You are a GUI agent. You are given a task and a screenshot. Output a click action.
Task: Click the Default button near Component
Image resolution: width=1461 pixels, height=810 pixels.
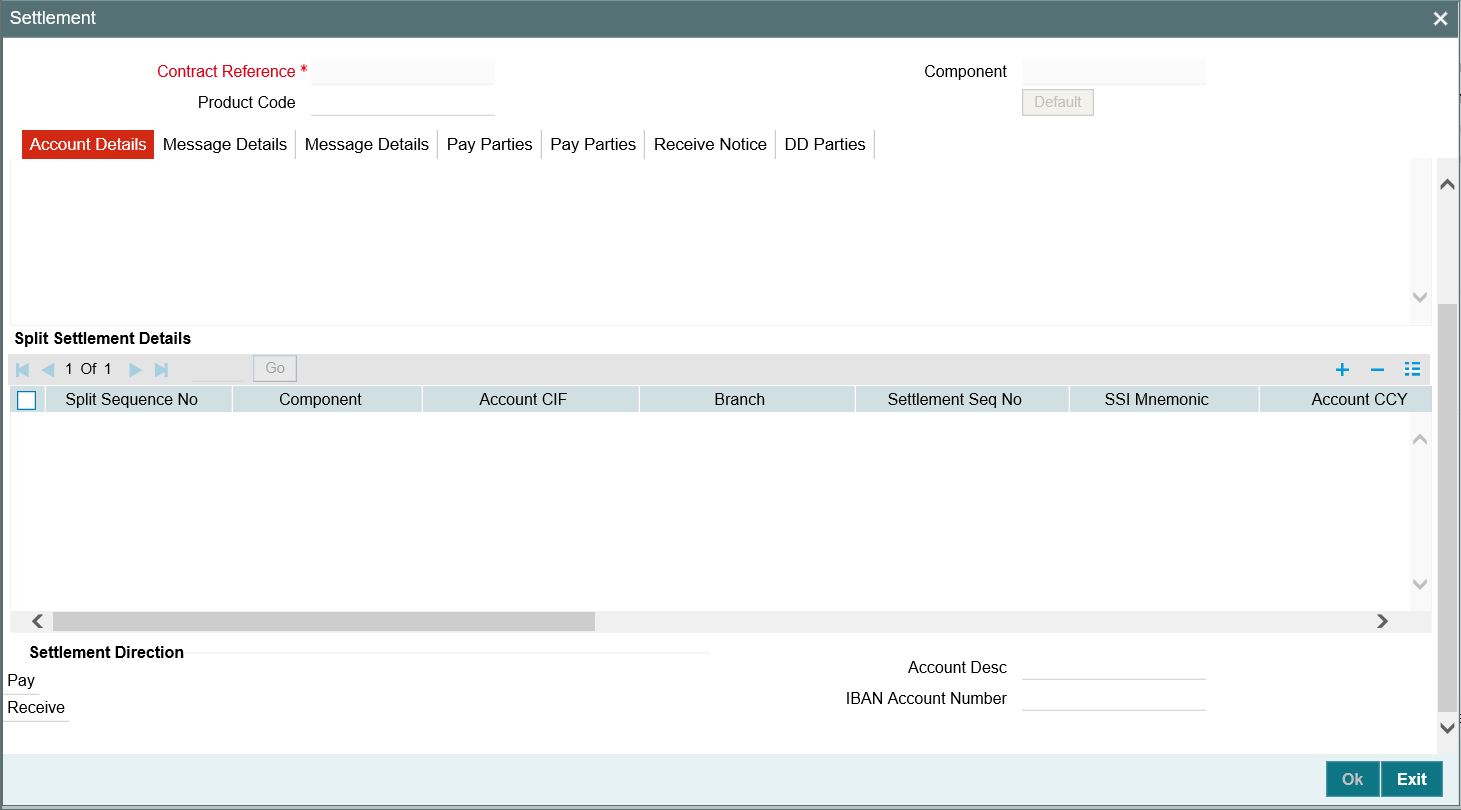(1057, 102)
